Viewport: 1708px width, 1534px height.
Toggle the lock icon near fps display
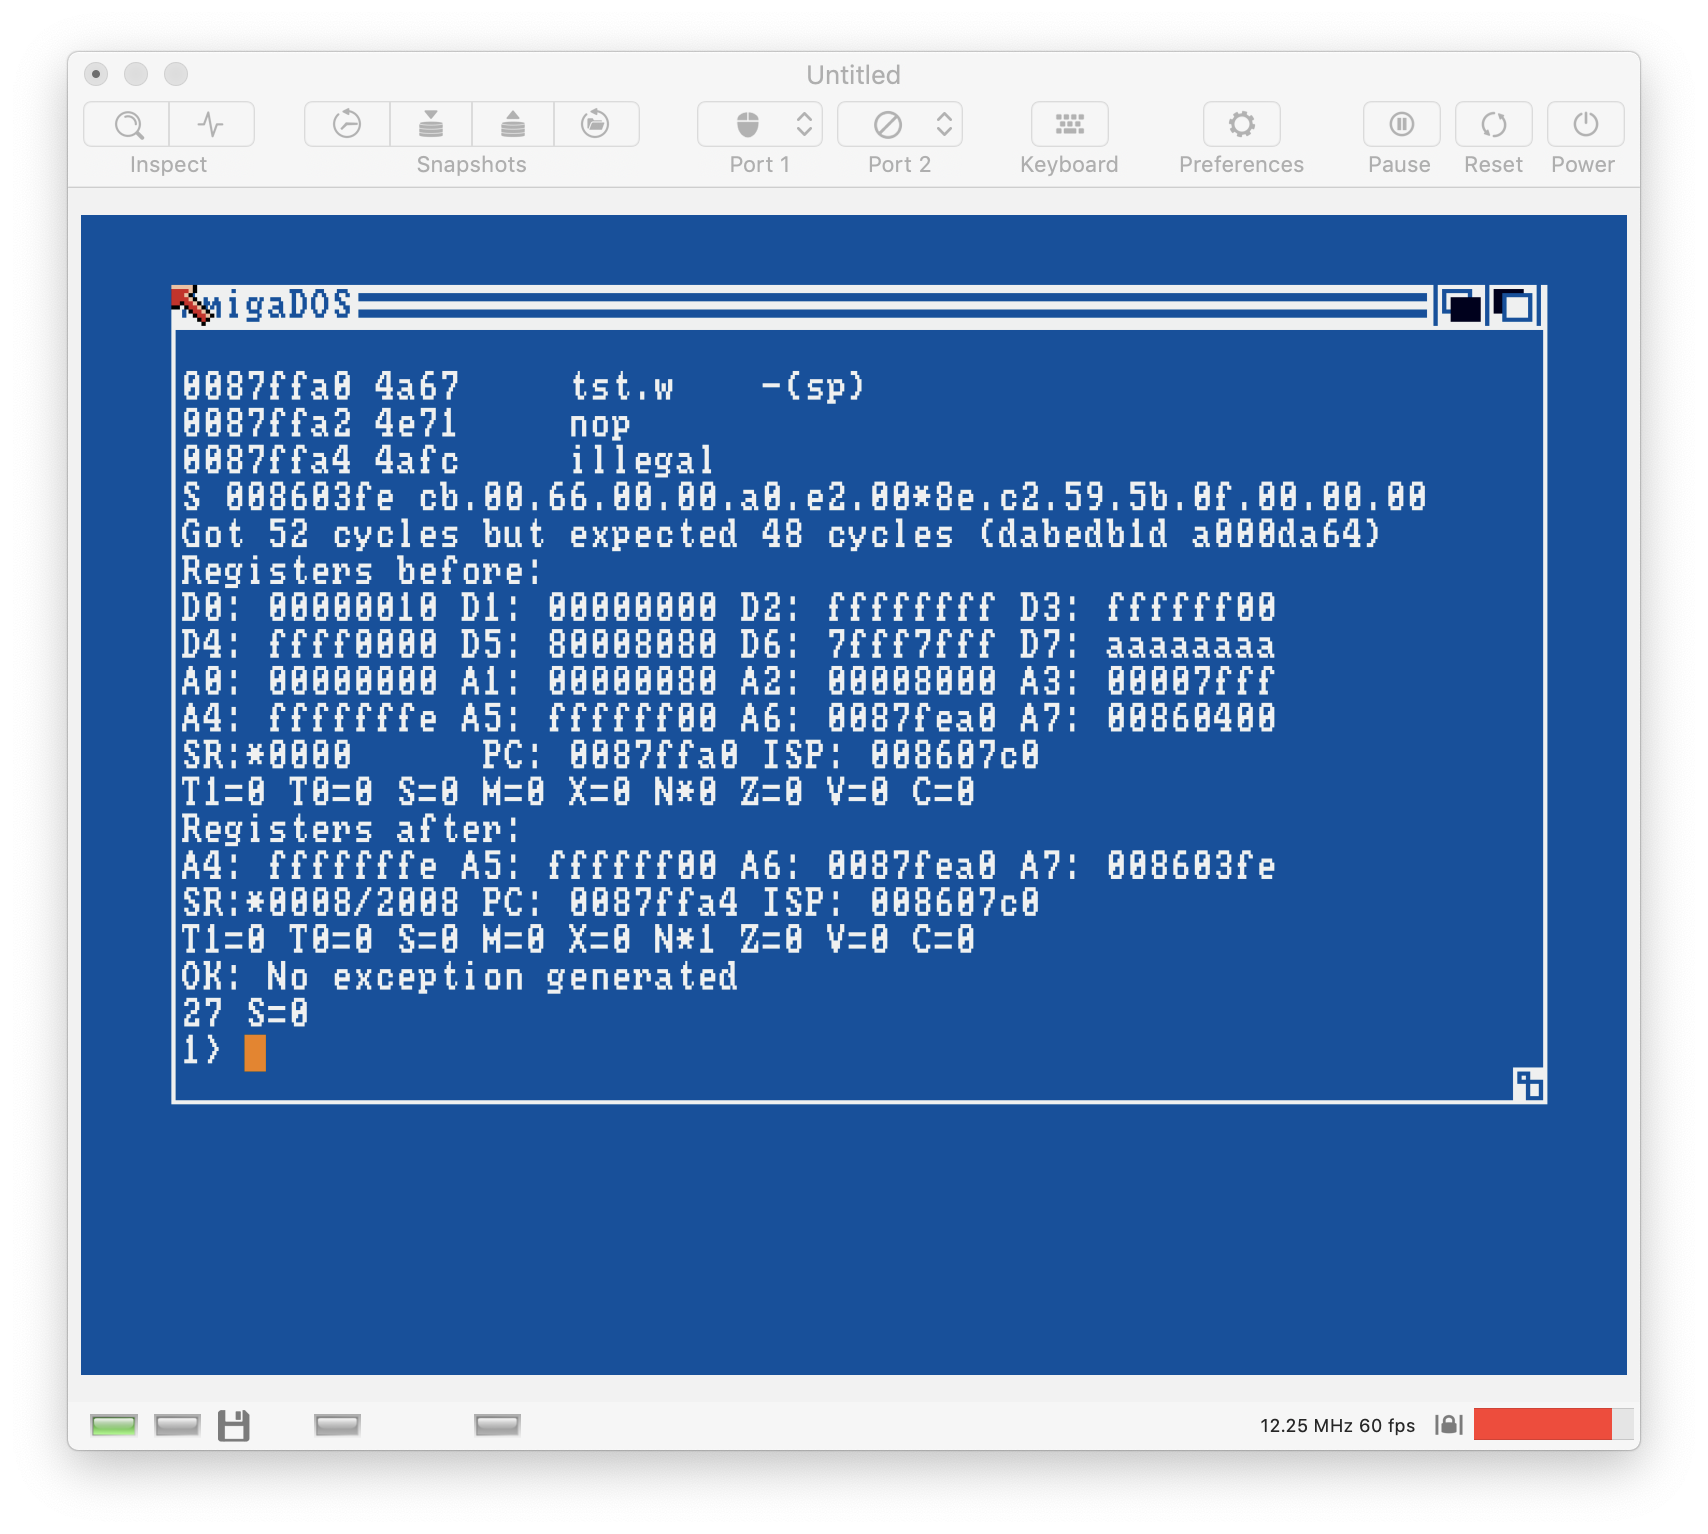tap(1449, 1425)
